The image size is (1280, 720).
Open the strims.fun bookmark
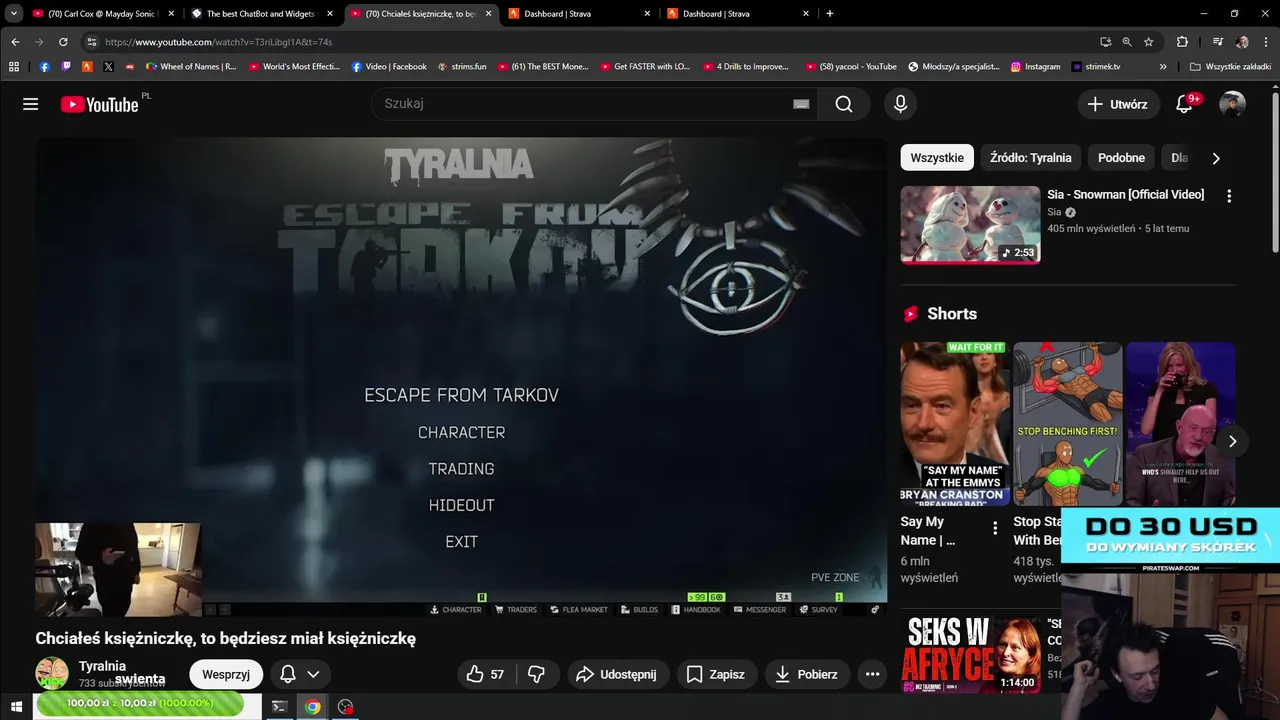pyautogui.click(x=462, y=67)
